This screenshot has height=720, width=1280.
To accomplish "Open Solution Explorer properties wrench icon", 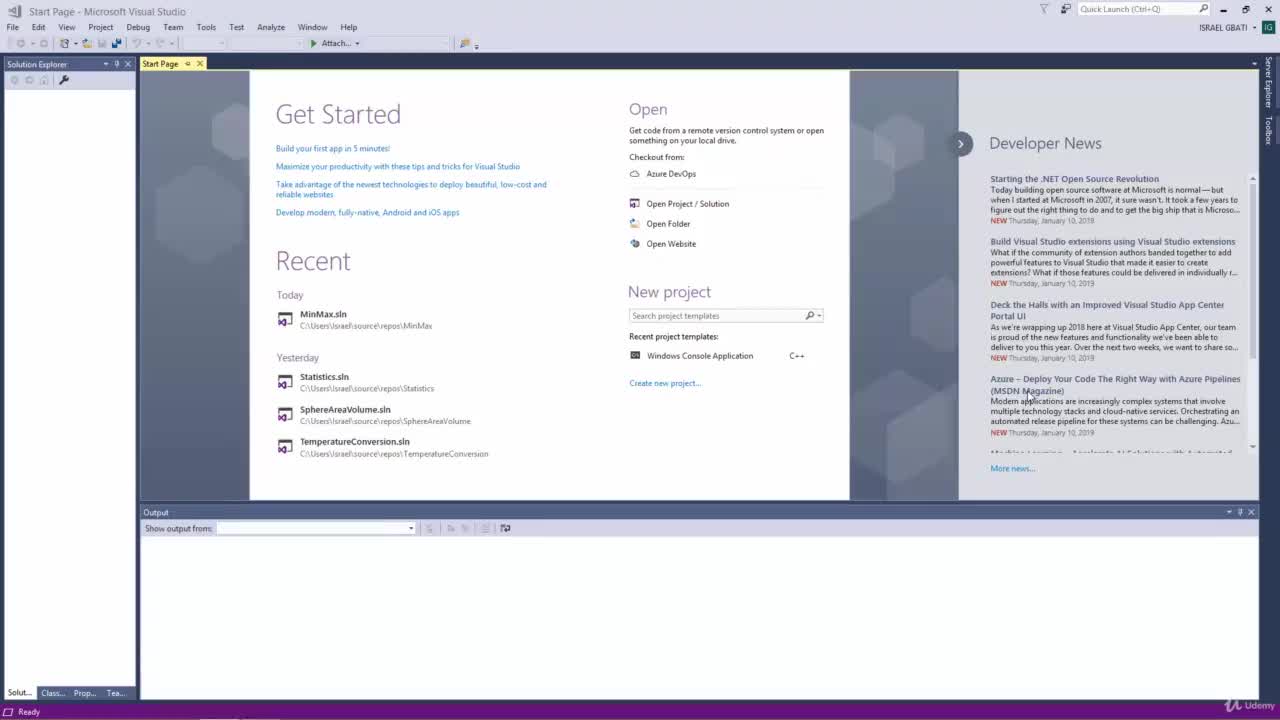I will click(64, 80).
